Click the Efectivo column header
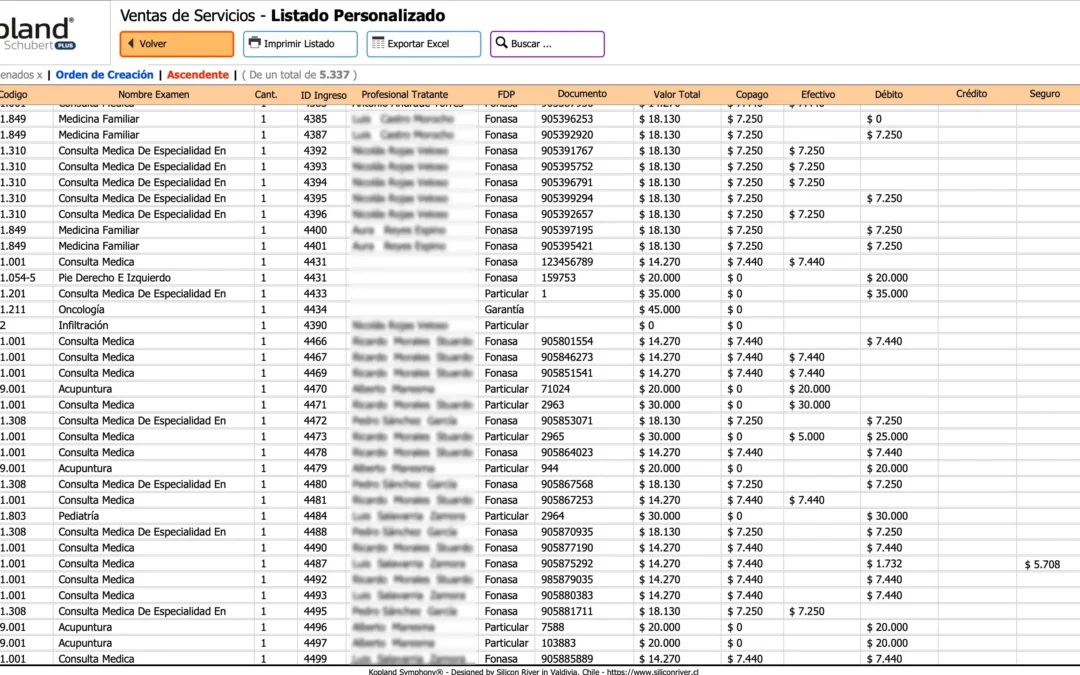The width and height of the screenshot is (1080, 675). (x=818, y=94)
